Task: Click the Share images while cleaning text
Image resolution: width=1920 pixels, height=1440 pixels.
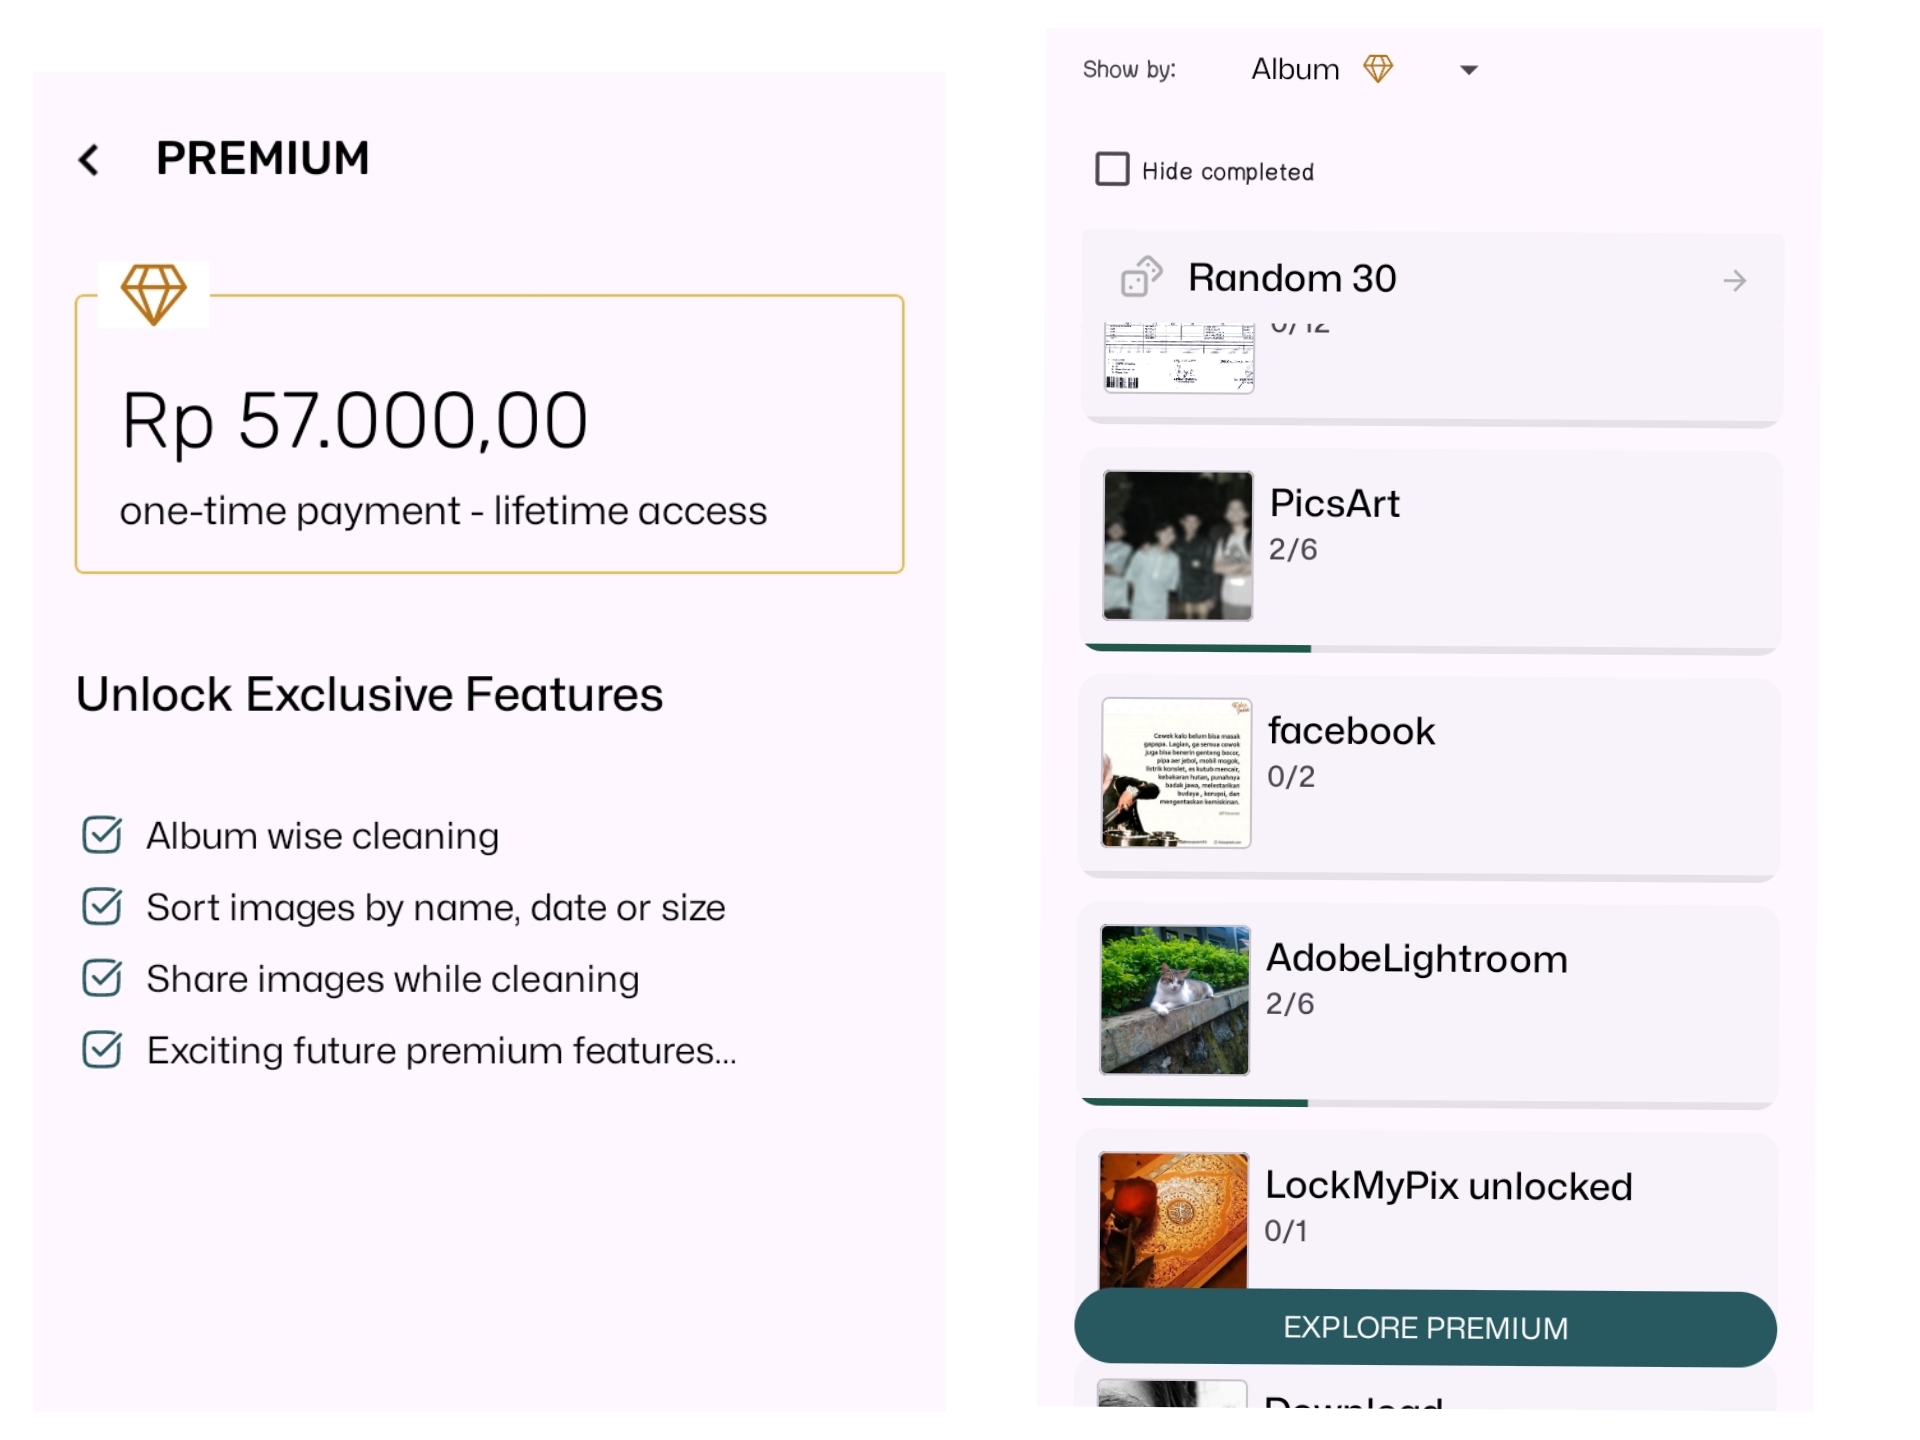Action: click(x=392, y=979)
